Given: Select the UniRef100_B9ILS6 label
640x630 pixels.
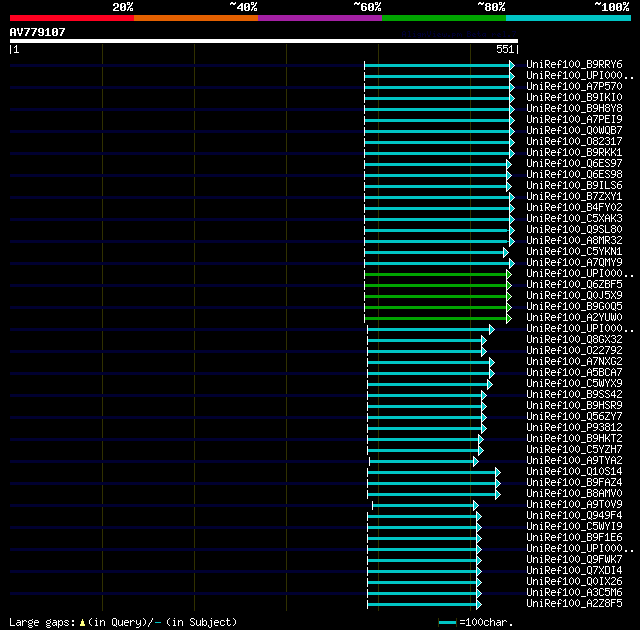Looking at the screenshot, I should pyautogui.click(x=574, y=186).
